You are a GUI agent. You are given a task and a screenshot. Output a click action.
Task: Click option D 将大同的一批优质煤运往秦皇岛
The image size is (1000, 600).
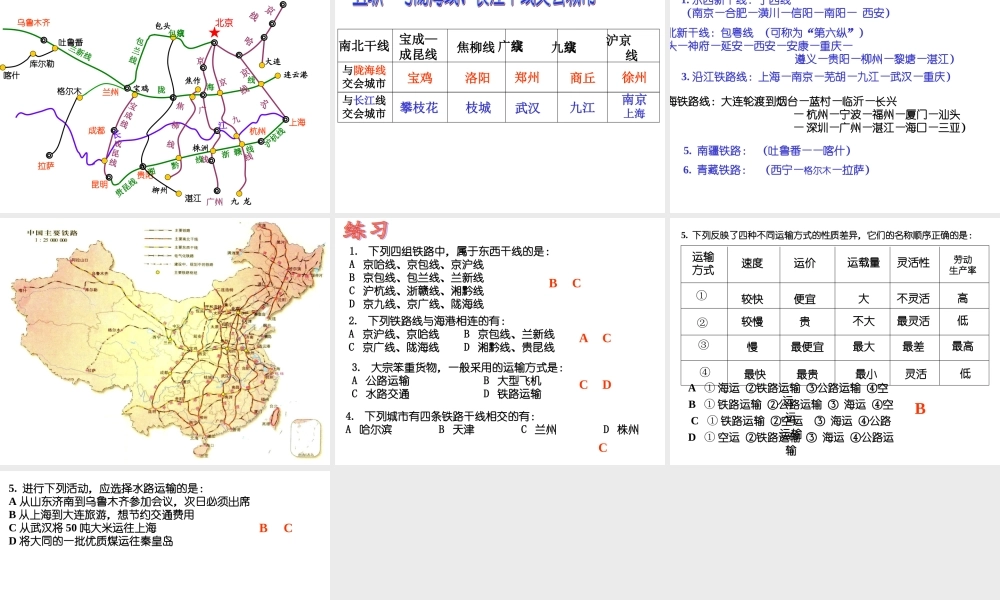[91, 541]
